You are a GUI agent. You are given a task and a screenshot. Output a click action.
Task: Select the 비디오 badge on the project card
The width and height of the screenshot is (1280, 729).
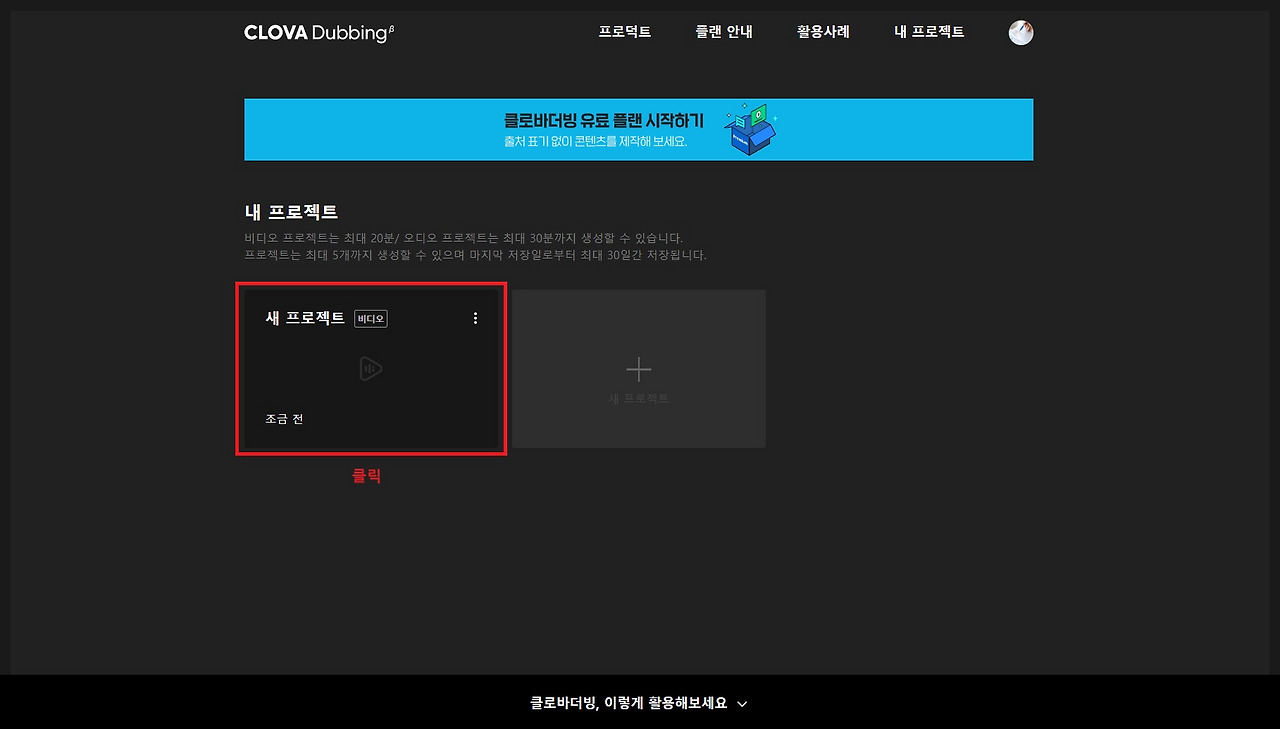(370, 318)
